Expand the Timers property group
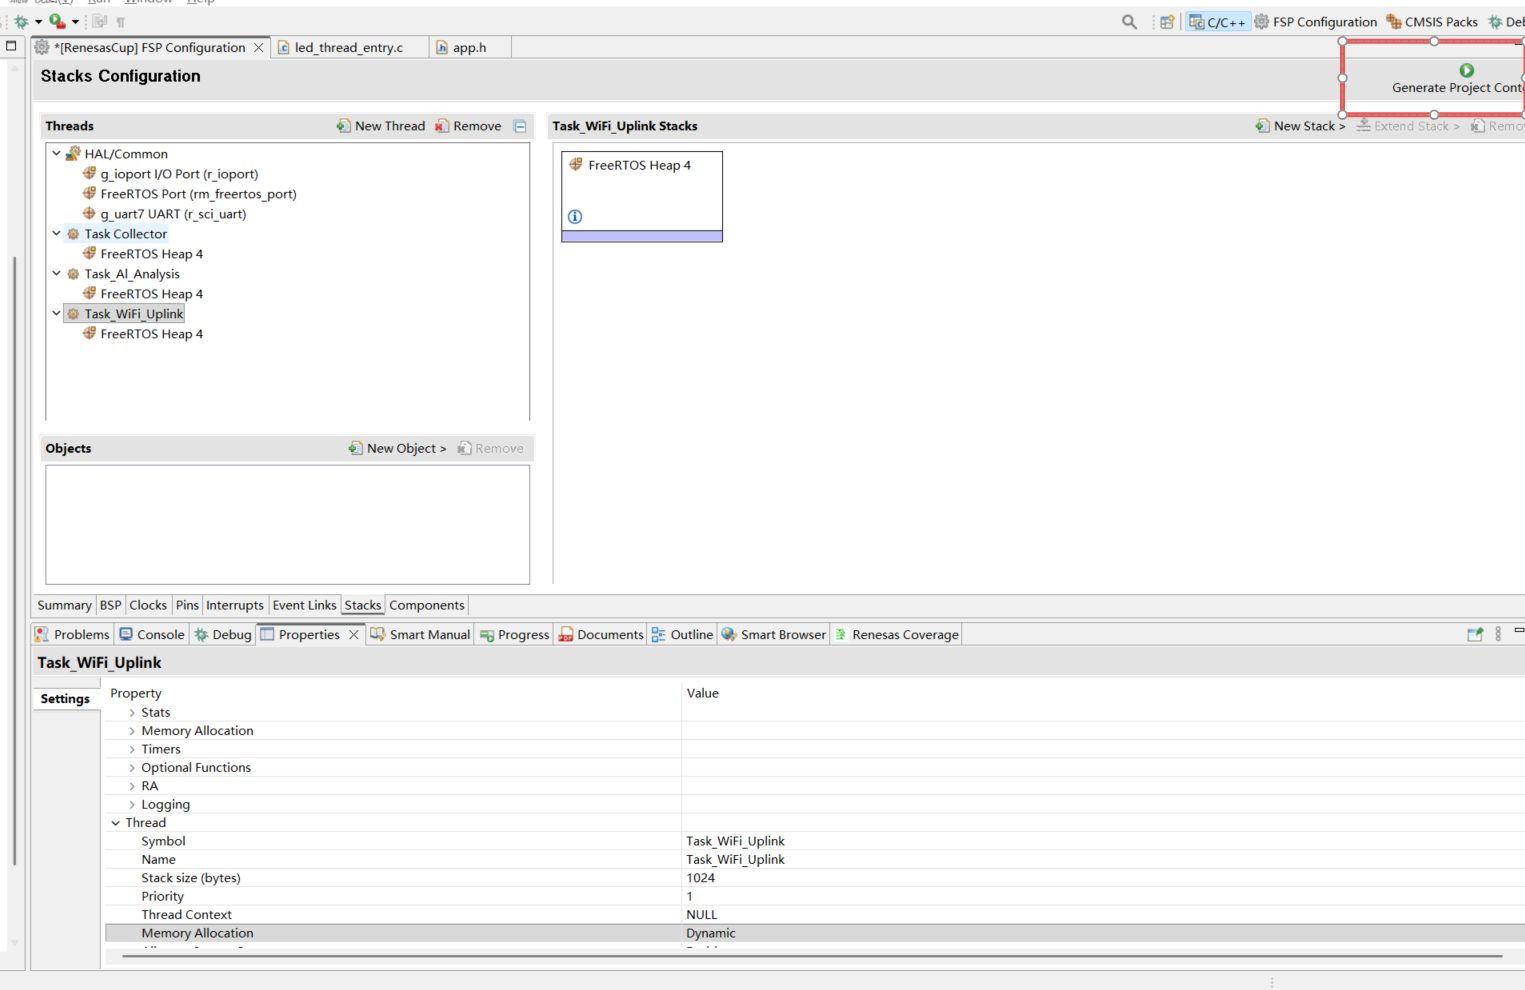 click(132, 750)
